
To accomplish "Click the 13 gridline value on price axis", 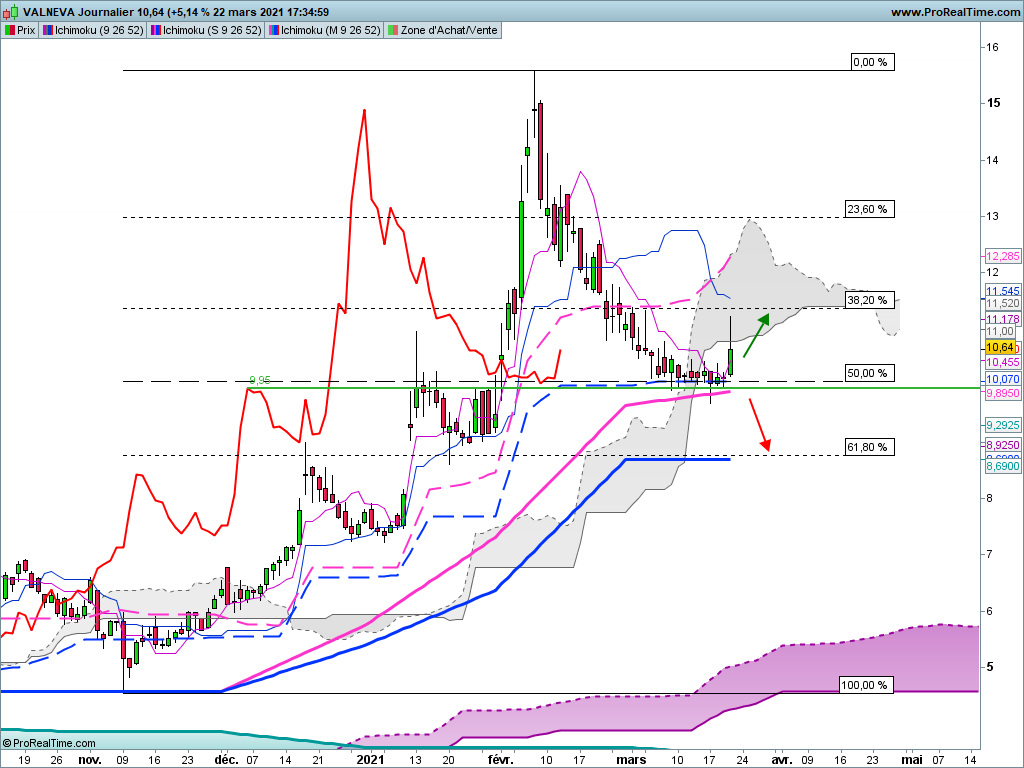I will pos(993,216).
